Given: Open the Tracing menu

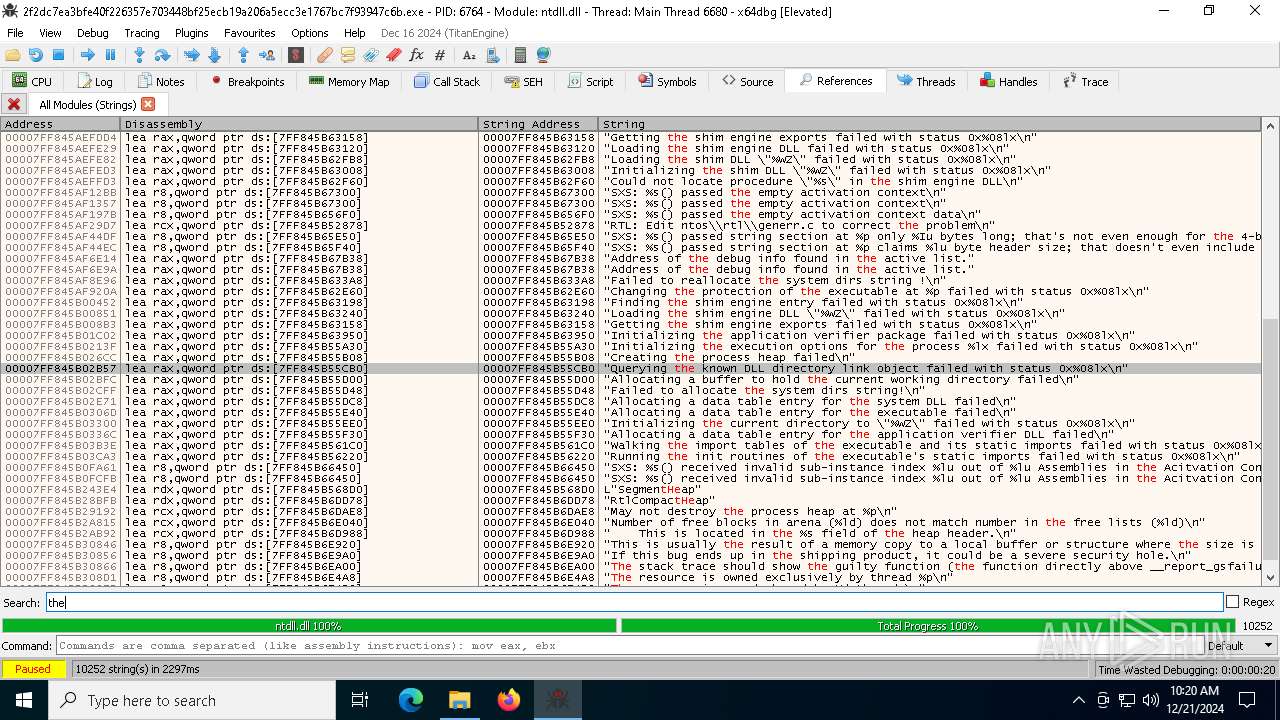Looking at the screenshot, I should [142, 33].
